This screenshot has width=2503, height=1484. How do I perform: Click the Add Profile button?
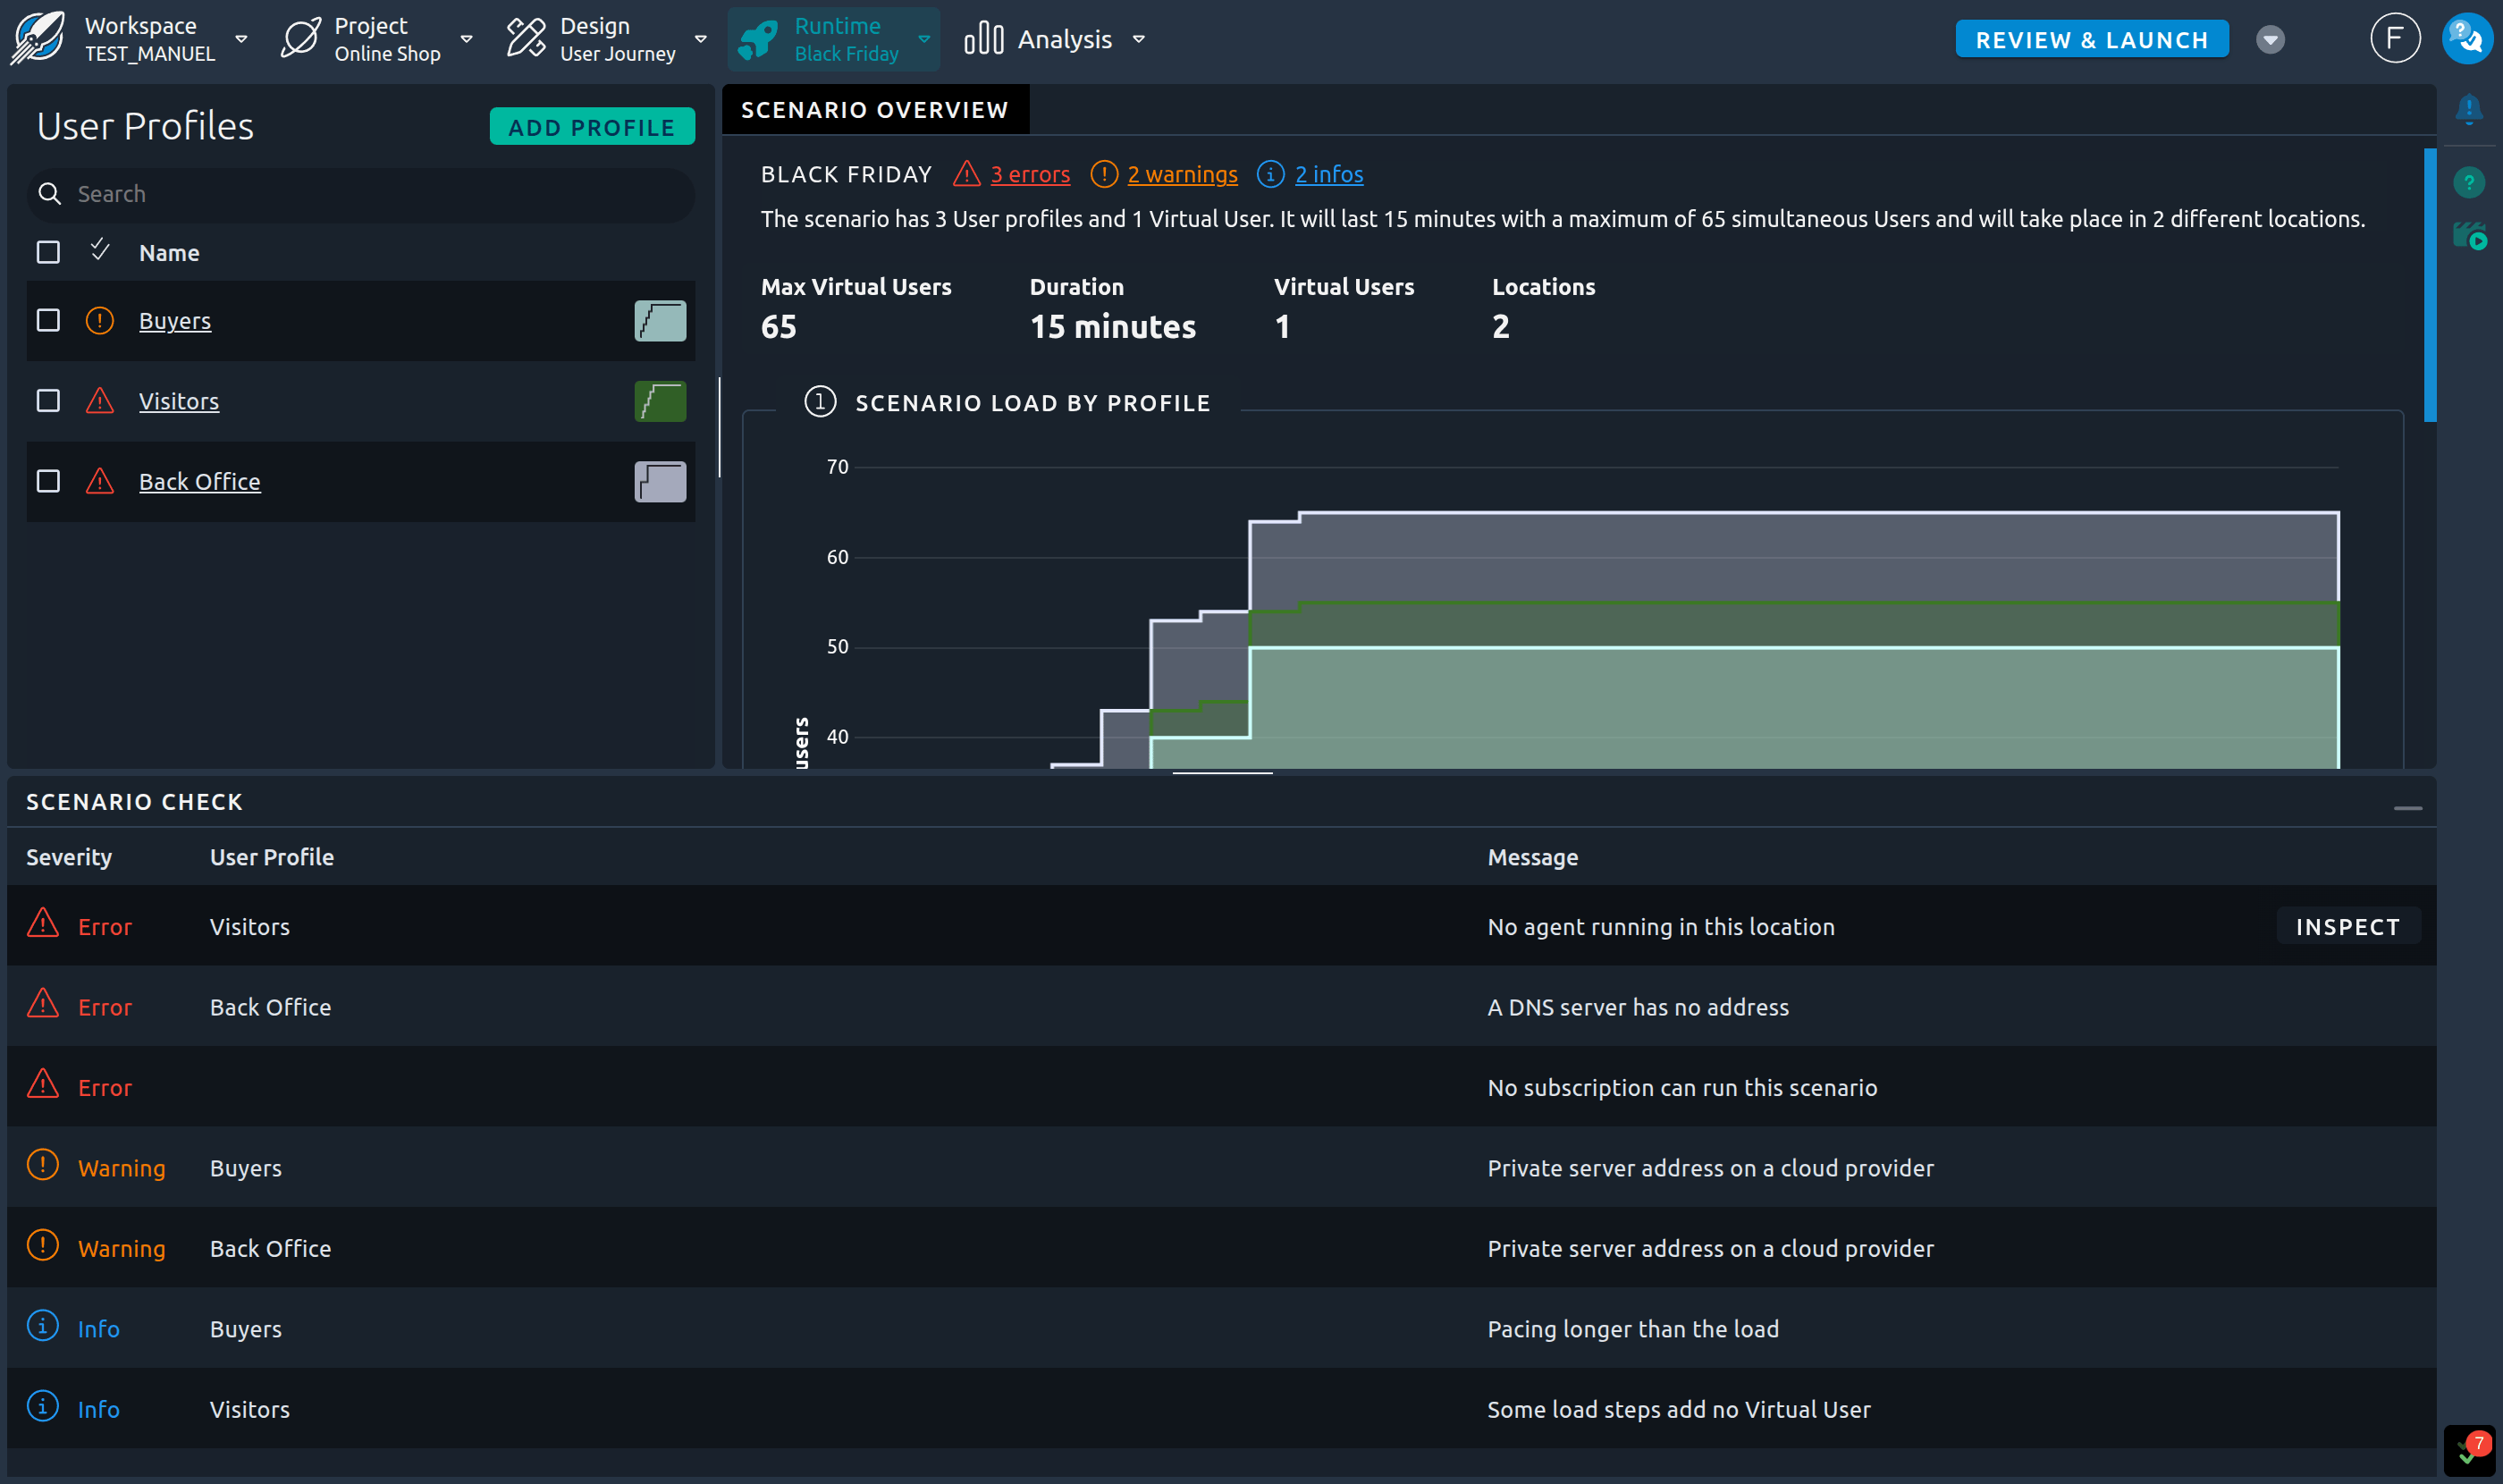click(x=592, y=127)
